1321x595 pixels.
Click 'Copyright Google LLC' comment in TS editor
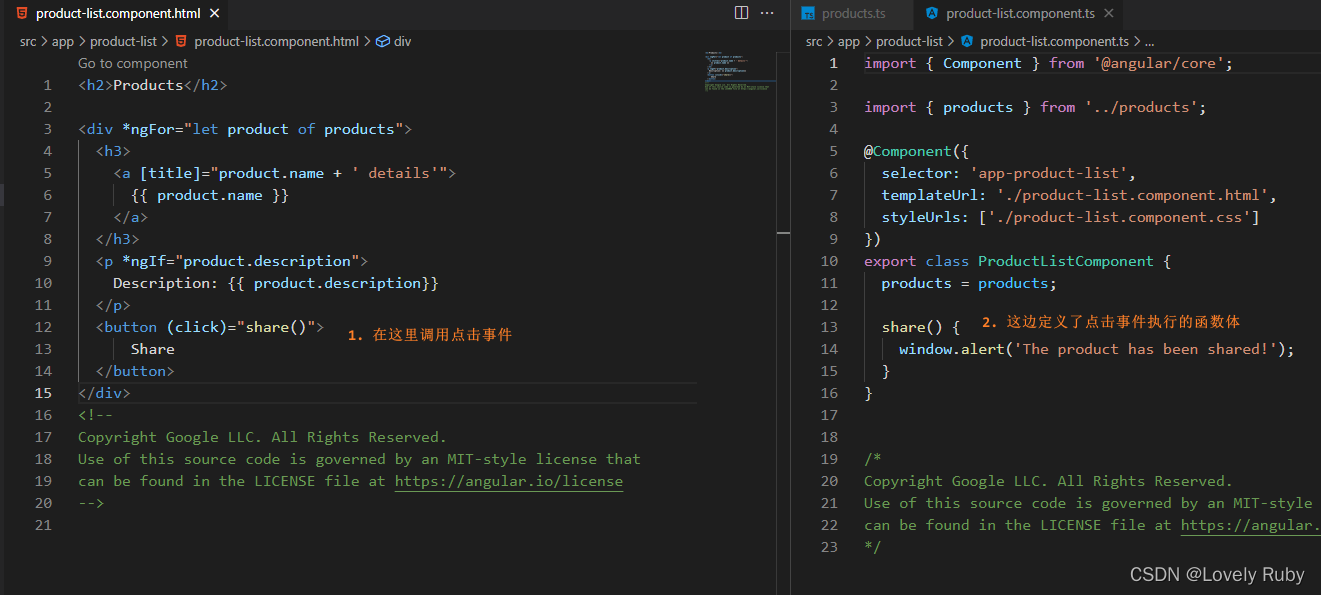click(1049, 481)
